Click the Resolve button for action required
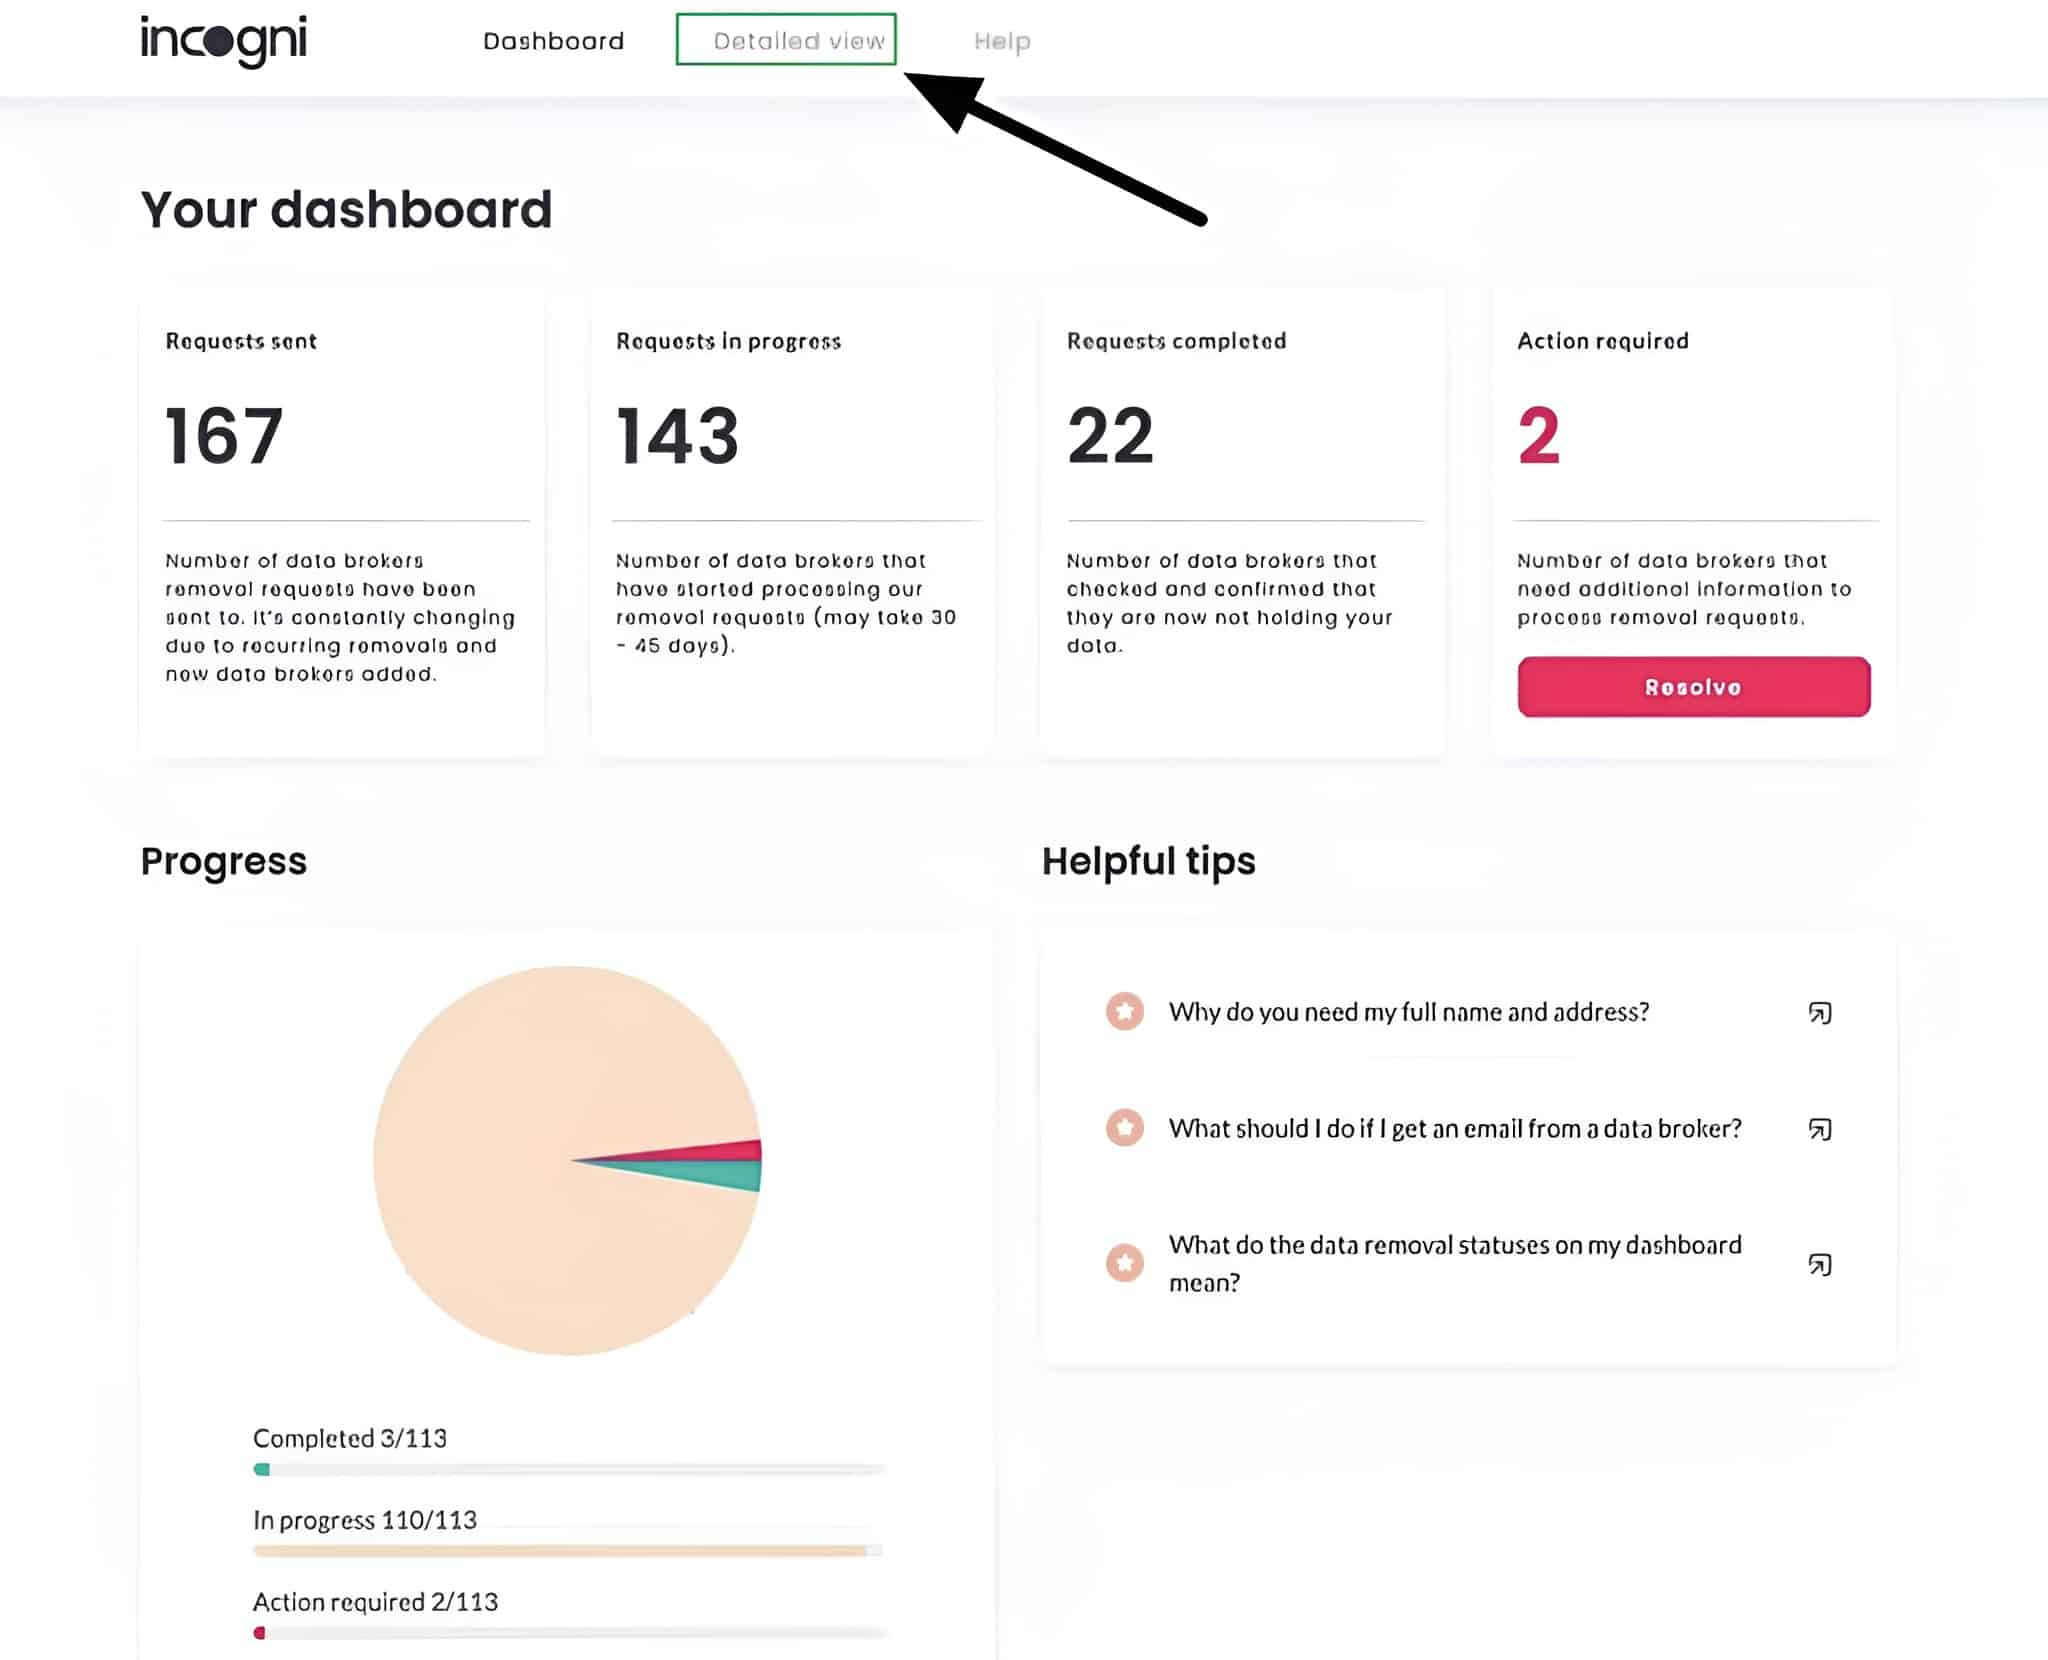 tap(1694, 686)
